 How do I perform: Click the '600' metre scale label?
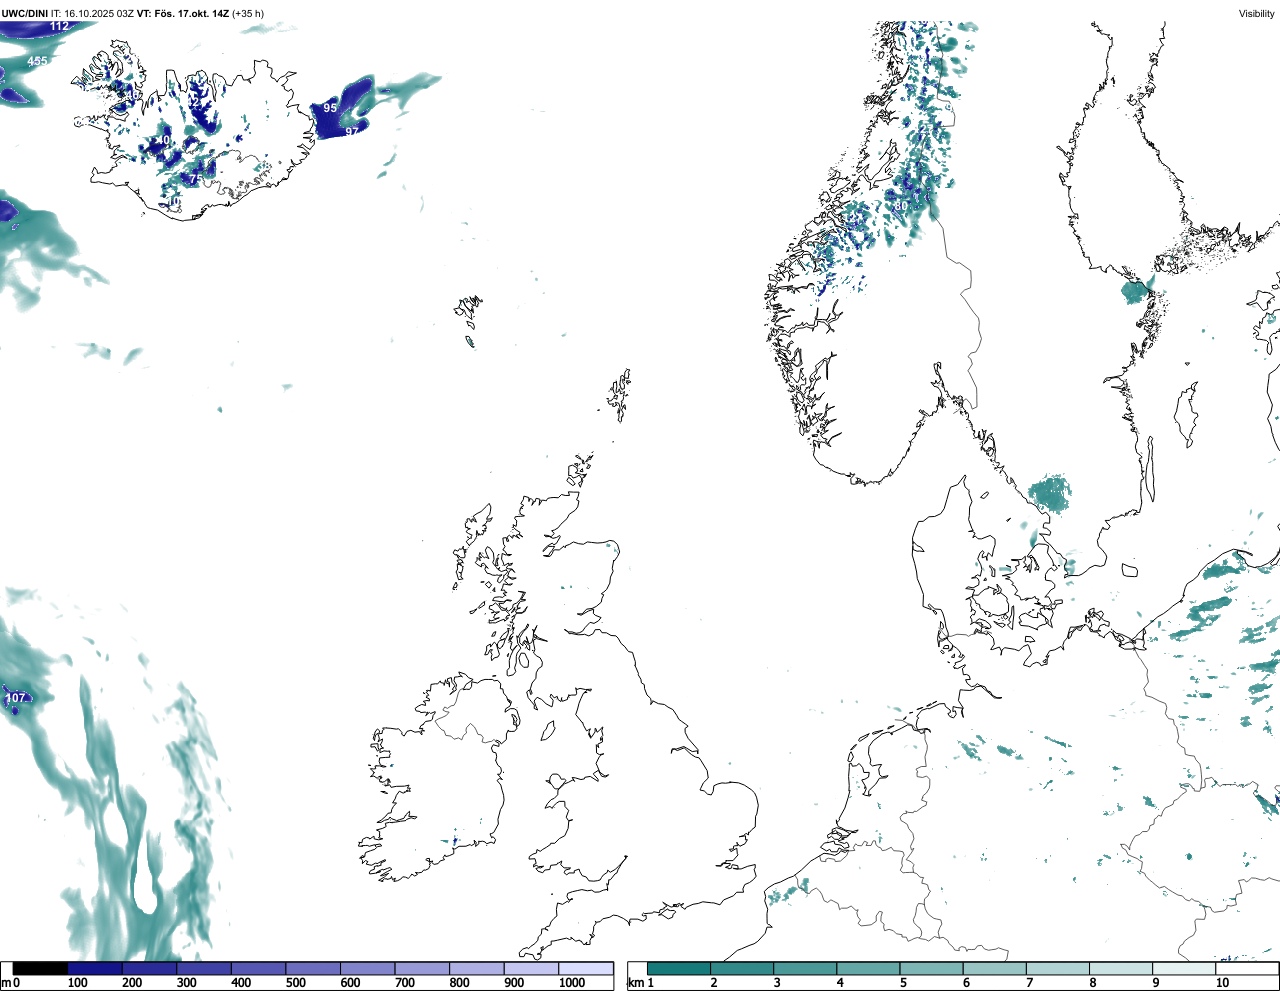point(350,983)
